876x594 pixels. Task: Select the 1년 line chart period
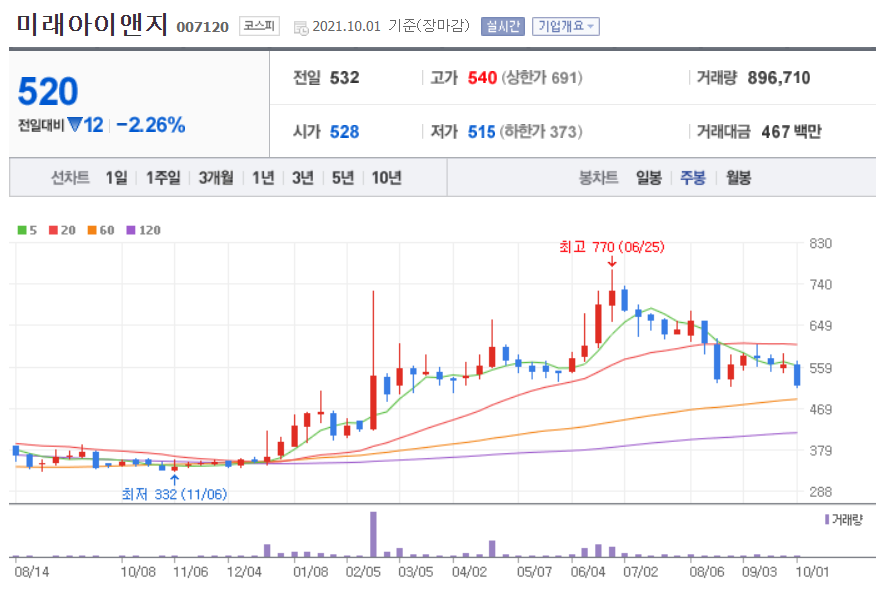tap(263, 178)
